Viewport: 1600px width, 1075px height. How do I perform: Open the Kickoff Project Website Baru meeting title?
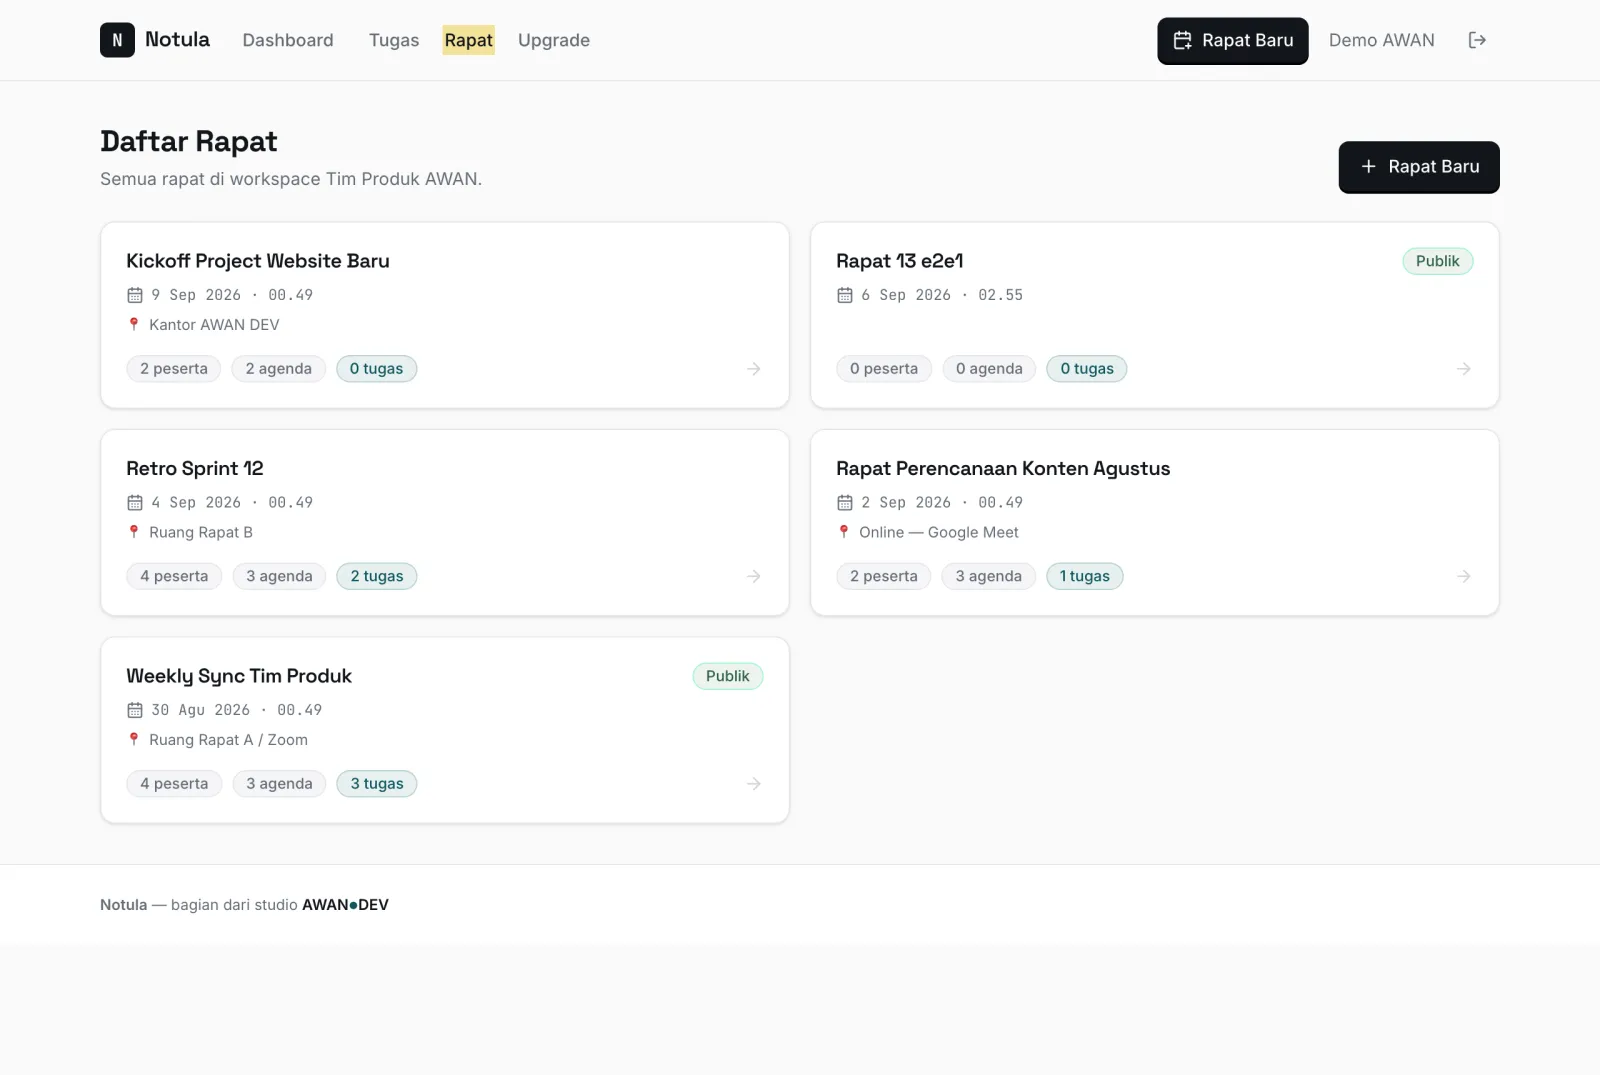(x=258, y=261)
